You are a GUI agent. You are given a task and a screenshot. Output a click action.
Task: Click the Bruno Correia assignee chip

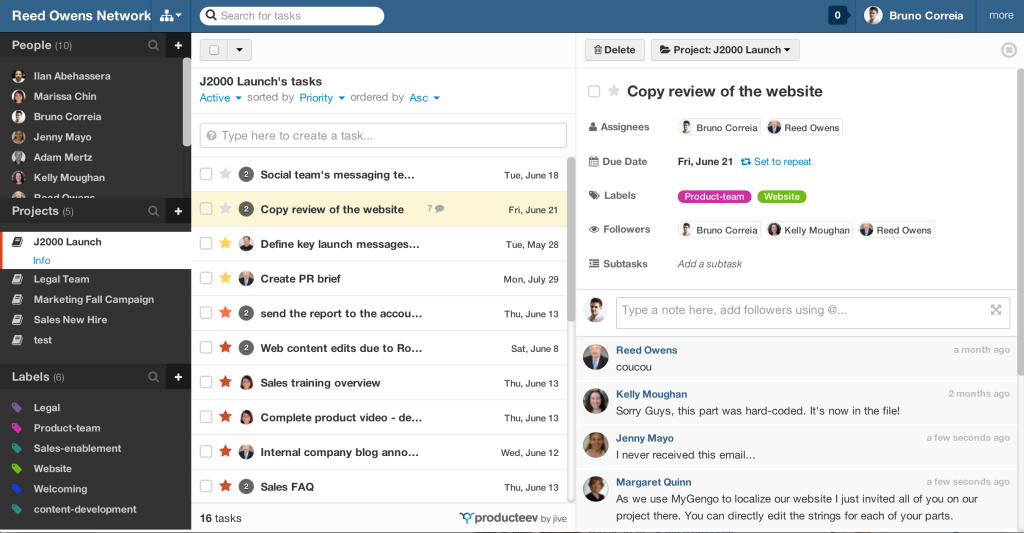(719, 127)
